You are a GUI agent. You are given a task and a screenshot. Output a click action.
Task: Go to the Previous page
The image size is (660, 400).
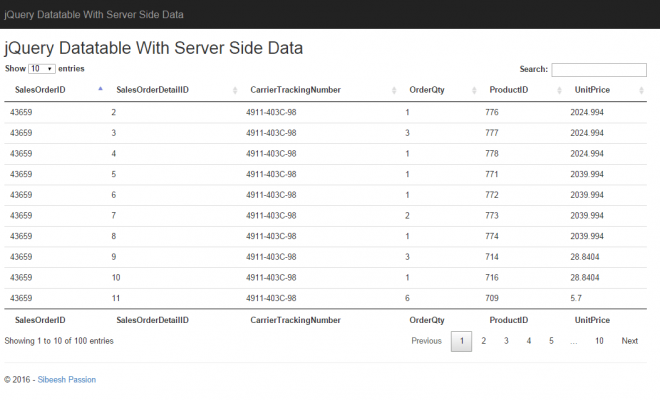point(426,341)
